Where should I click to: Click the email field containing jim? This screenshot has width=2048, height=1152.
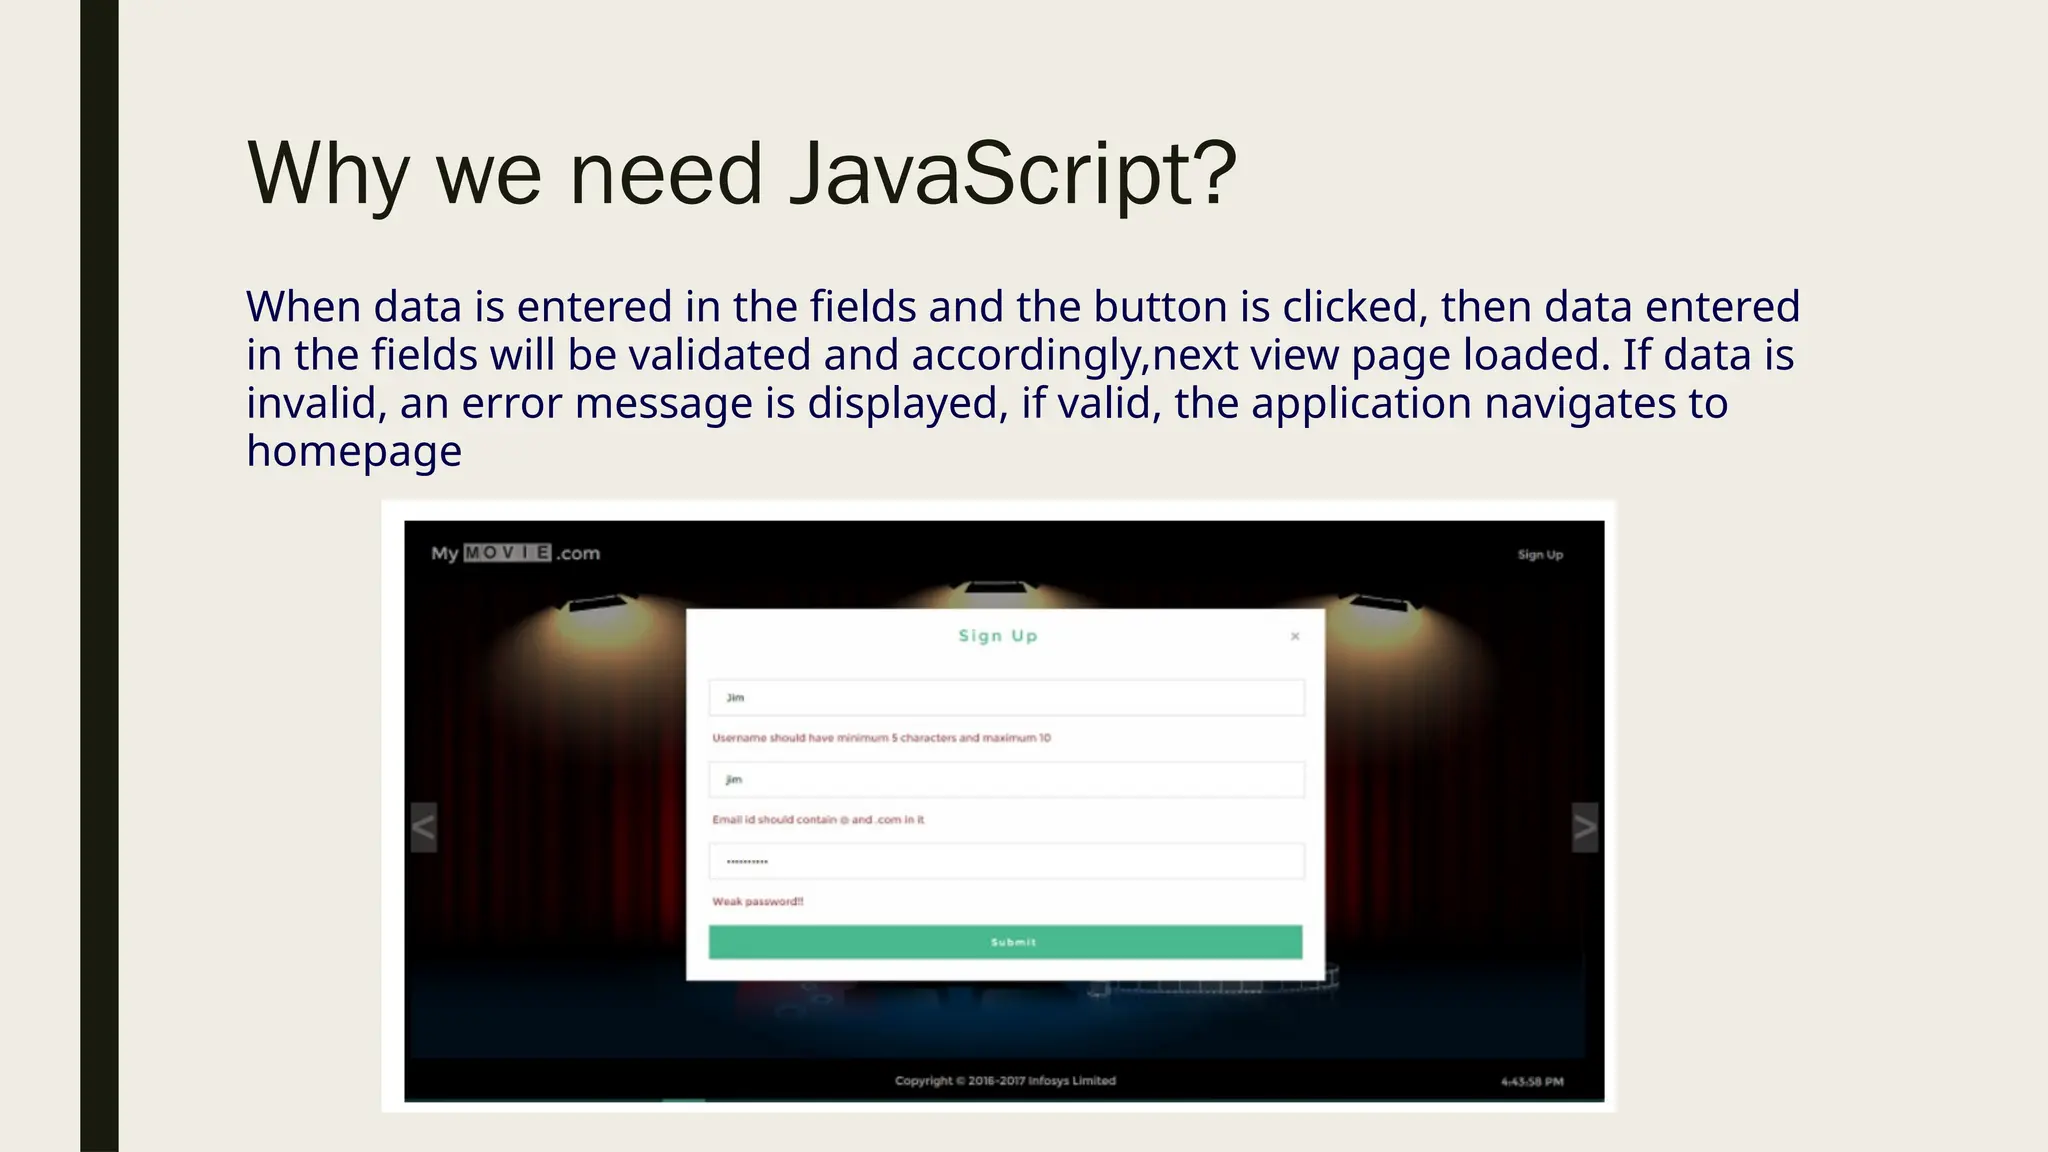point(1006,779)
